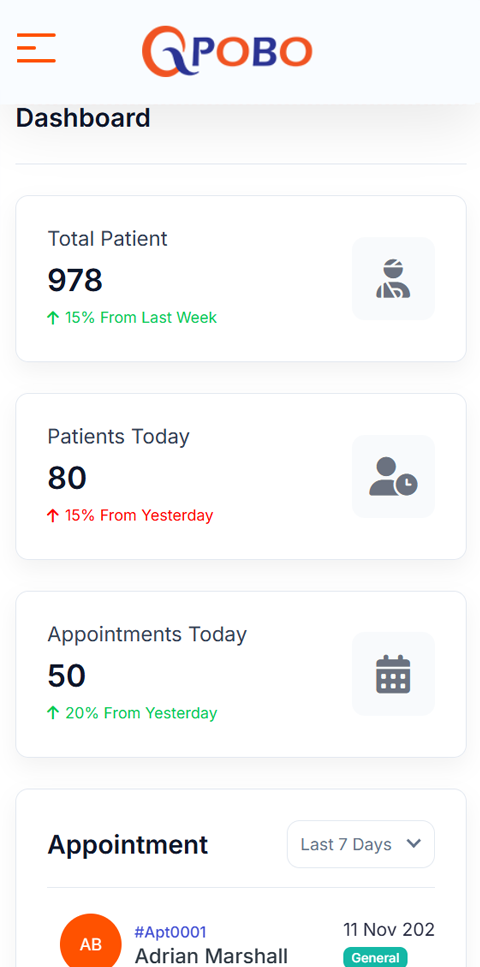Open the Appointments Today card
This screenshot has width=480, height=967.
pyautogui.click(x=241, y=674)
